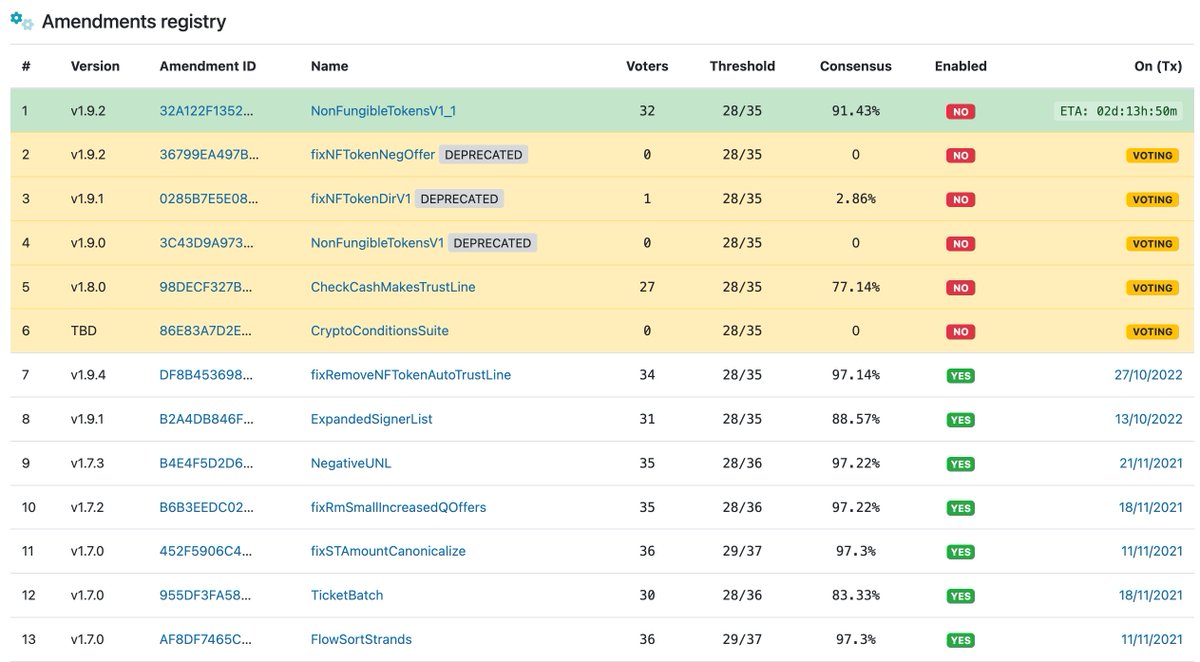Click the 91.43% consensus value
1200x662 pixels.
(856, 111)
